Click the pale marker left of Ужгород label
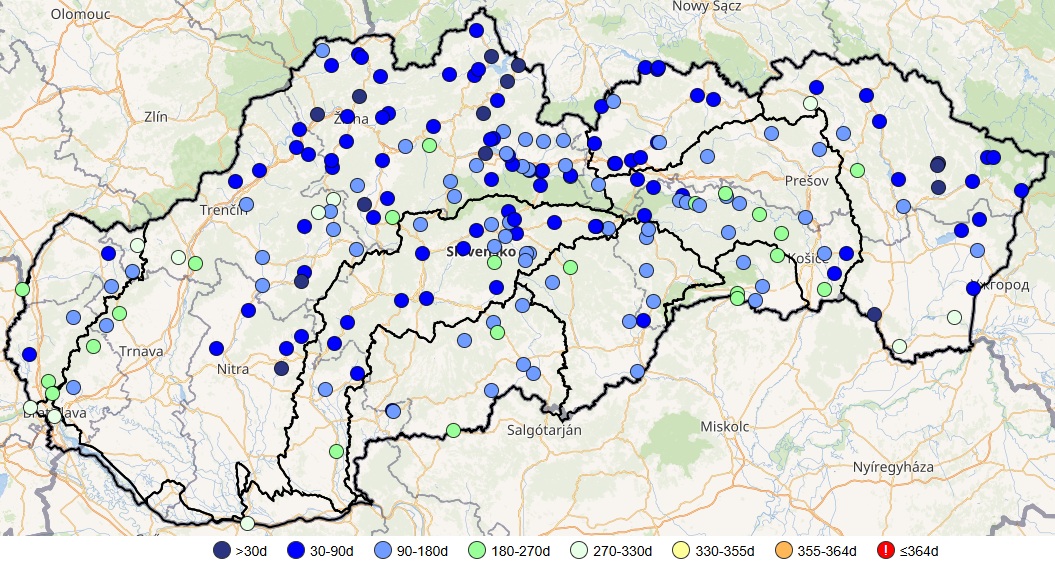Screen dimensions: 1055x565 pos(954,317)
